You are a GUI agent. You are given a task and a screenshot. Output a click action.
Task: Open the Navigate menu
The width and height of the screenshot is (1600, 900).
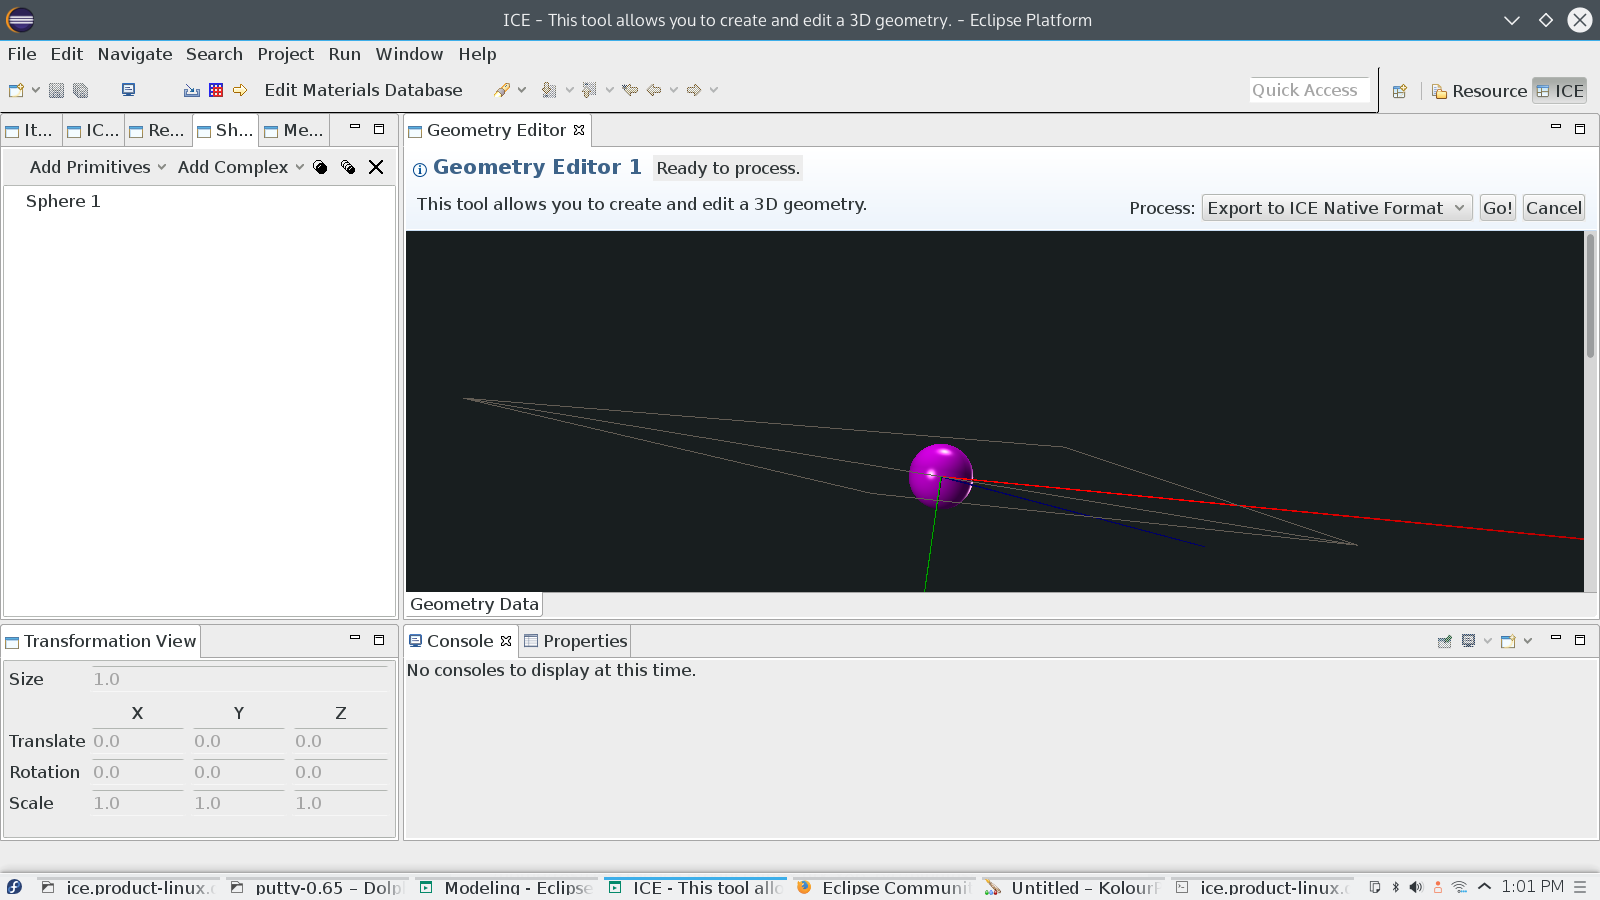coord(135,54)
